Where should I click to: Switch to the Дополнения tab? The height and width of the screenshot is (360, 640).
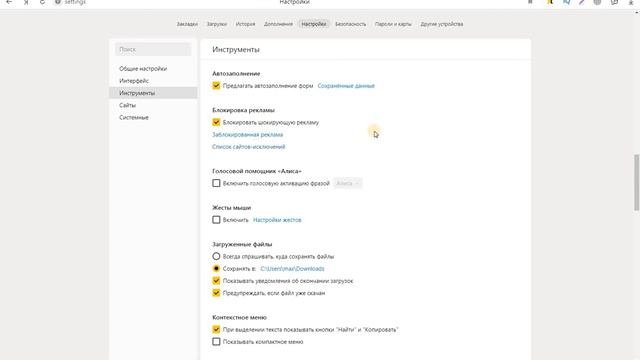278,24
